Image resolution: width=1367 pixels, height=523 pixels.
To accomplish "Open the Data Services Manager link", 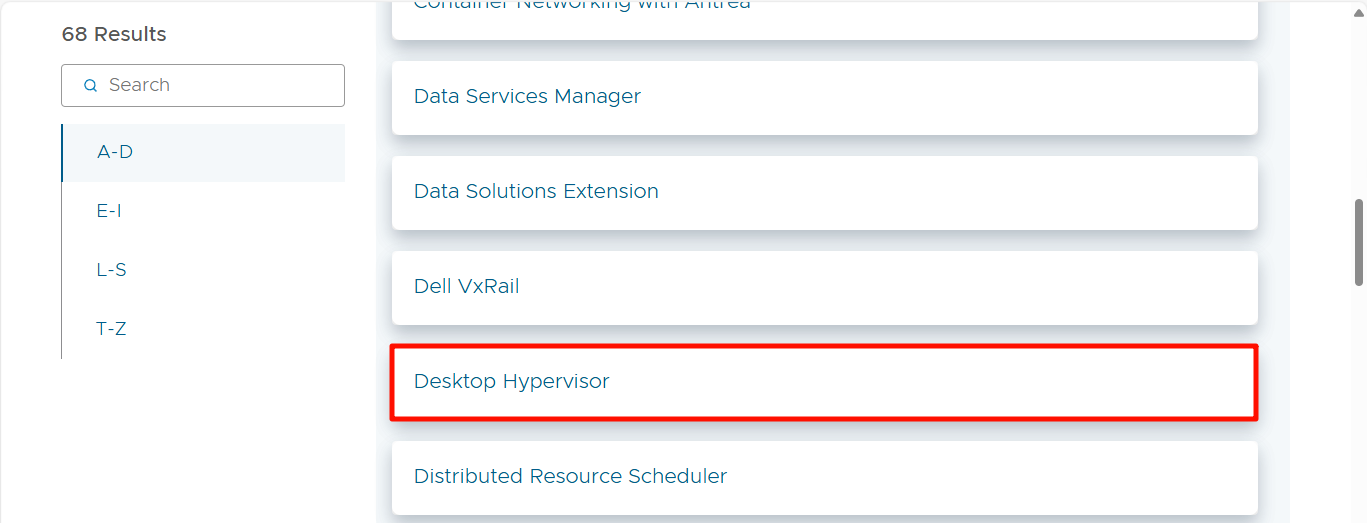I will 527,97.
